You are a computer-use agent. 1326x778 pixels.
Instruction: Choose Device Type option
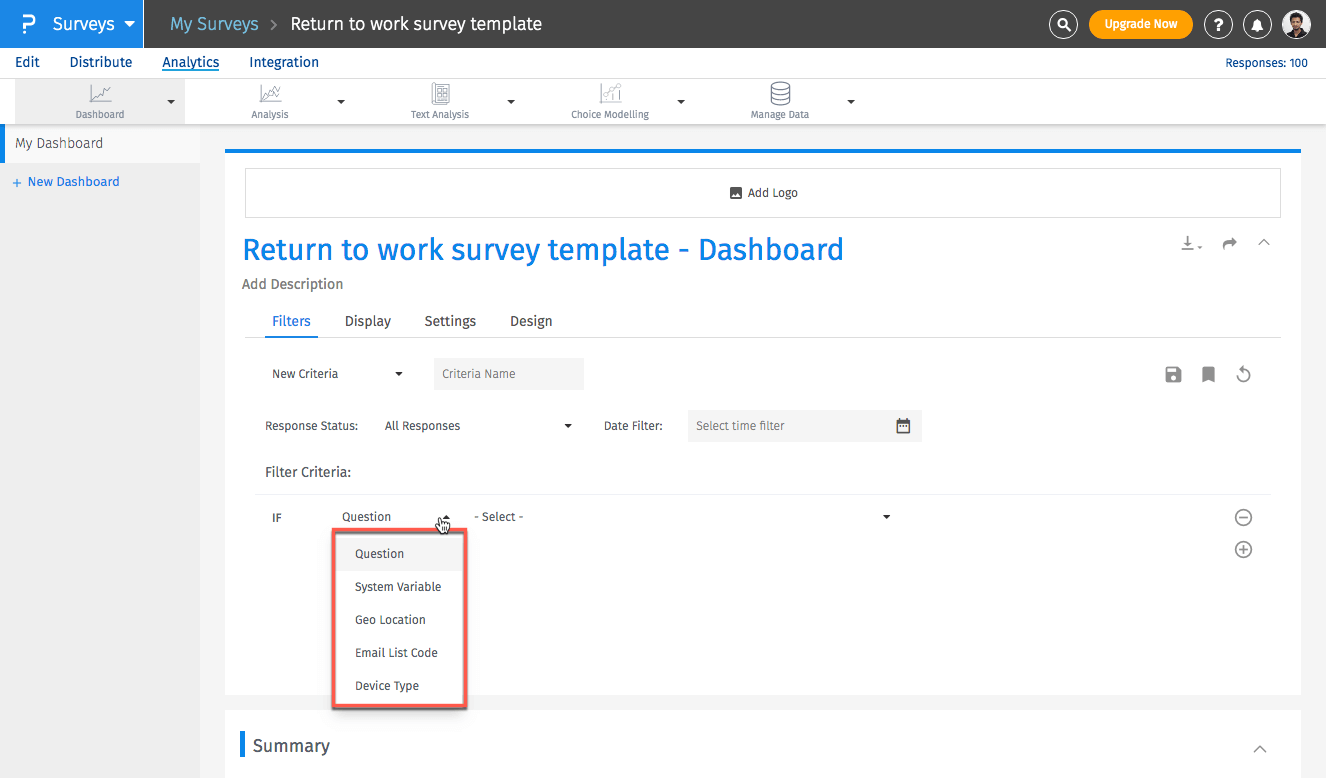[387, 686]
